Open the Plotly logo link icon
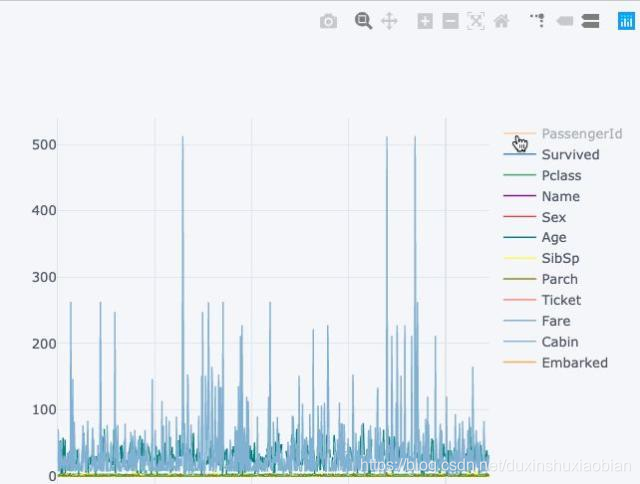Viewport: 640px width, 484px height. tap(626, 21)
